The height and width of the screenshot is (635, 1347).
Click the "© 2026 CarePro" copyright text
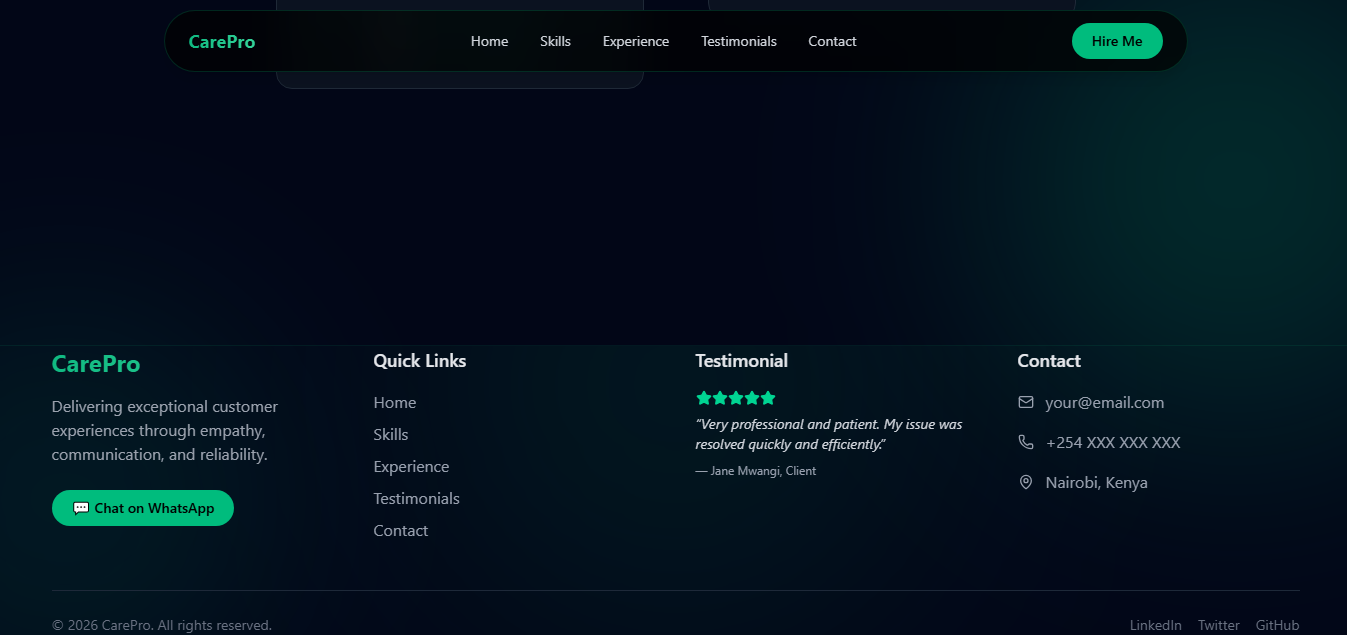coord(162,625)
